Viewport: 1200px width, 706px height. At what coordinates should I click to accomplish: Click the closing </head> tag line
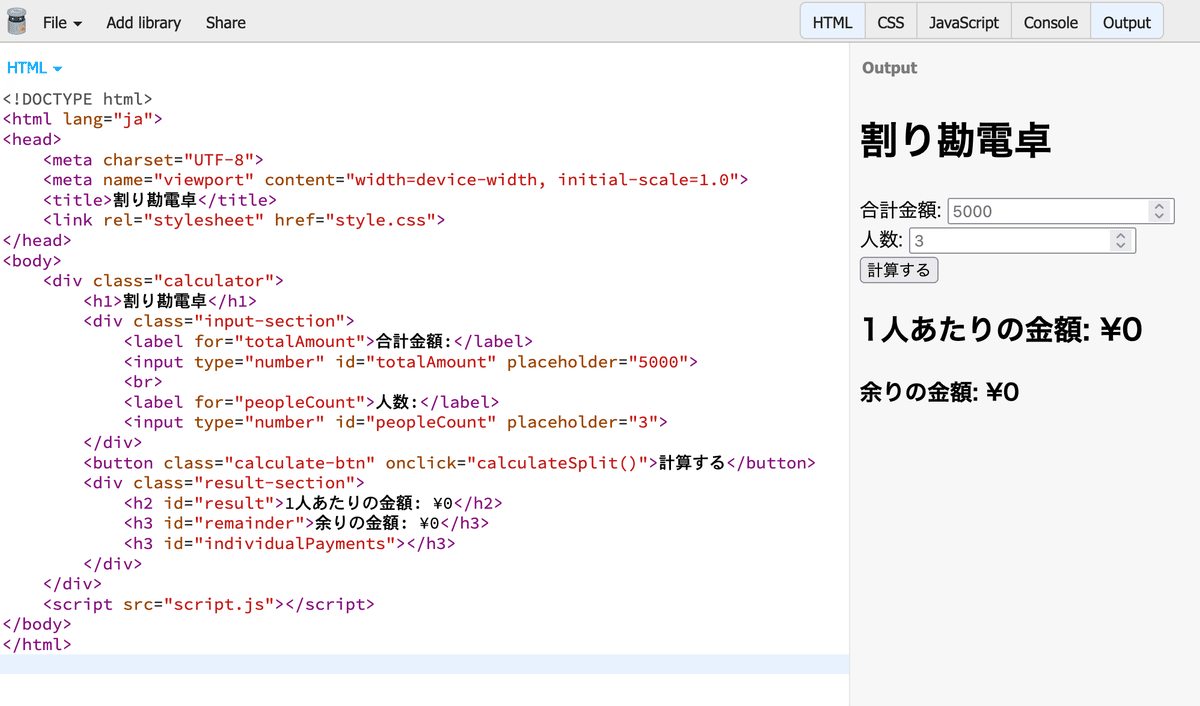tap(37, 240)
